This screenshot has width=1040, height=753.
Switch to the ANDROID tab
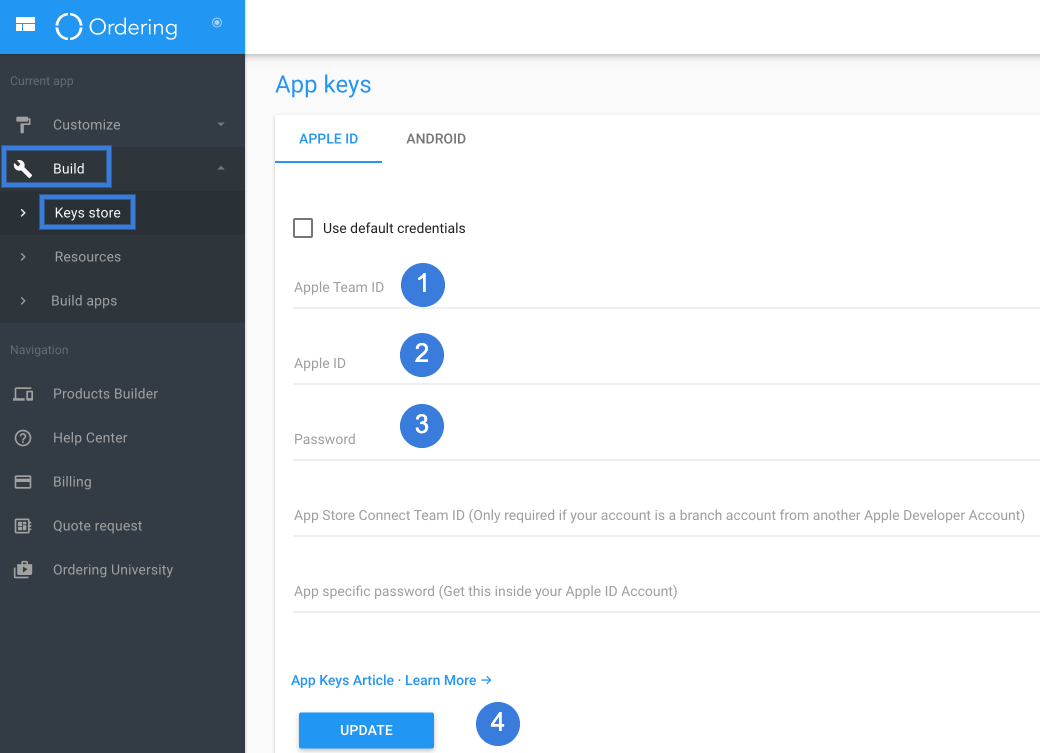point(436,139)
